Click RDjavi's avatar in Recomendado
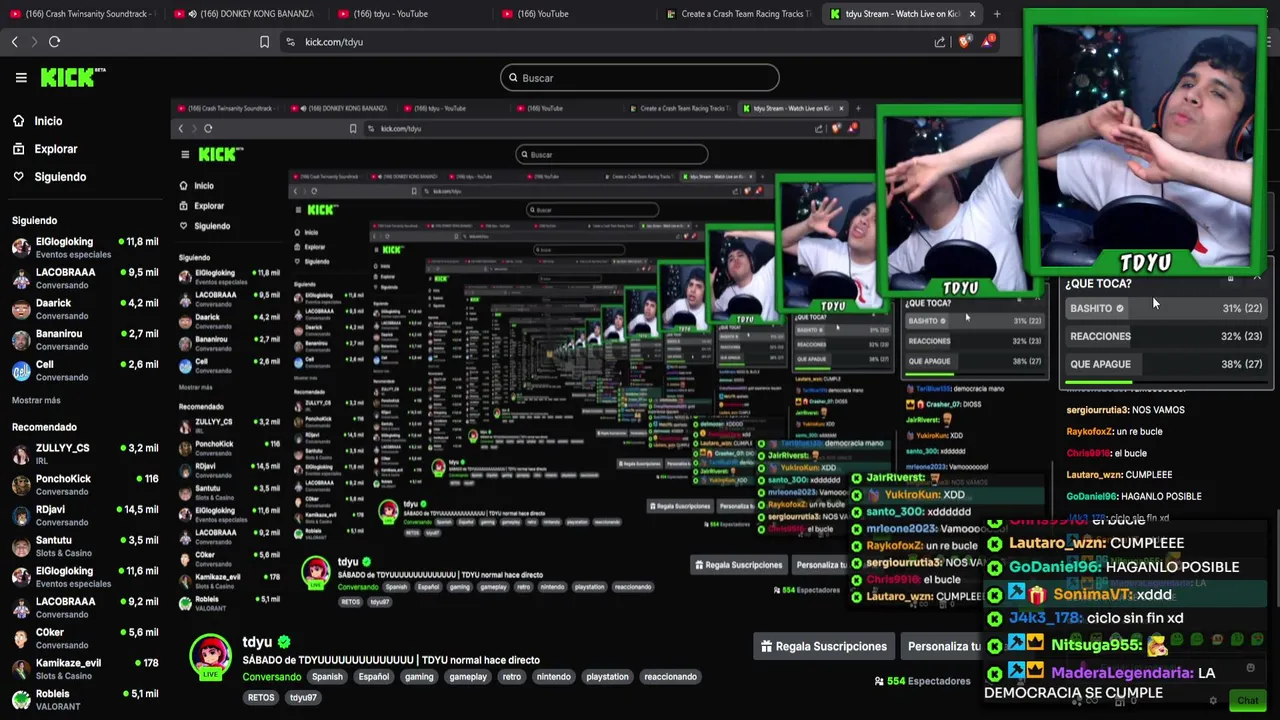The width and height of the screenshot is (1280, 720). tap(21, 515)
